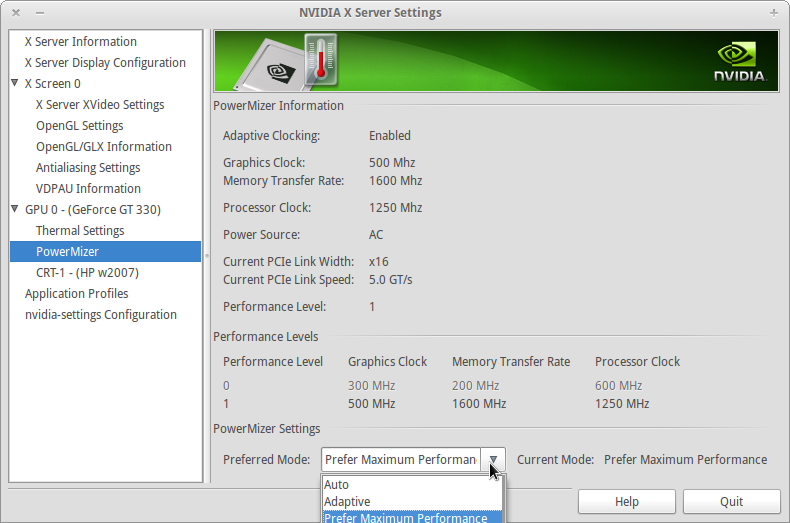Click the 'Graphics Clock' column header

(387, 362)
